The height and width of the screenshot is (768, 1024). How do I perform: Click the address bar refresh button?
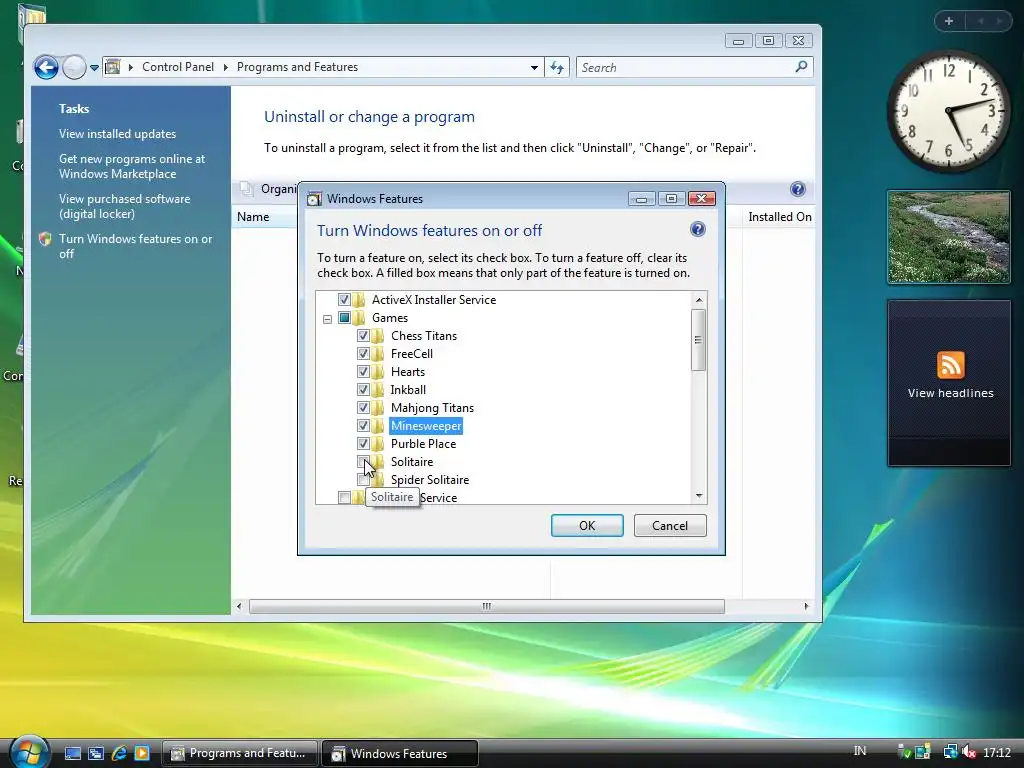[x=557, y=67]
